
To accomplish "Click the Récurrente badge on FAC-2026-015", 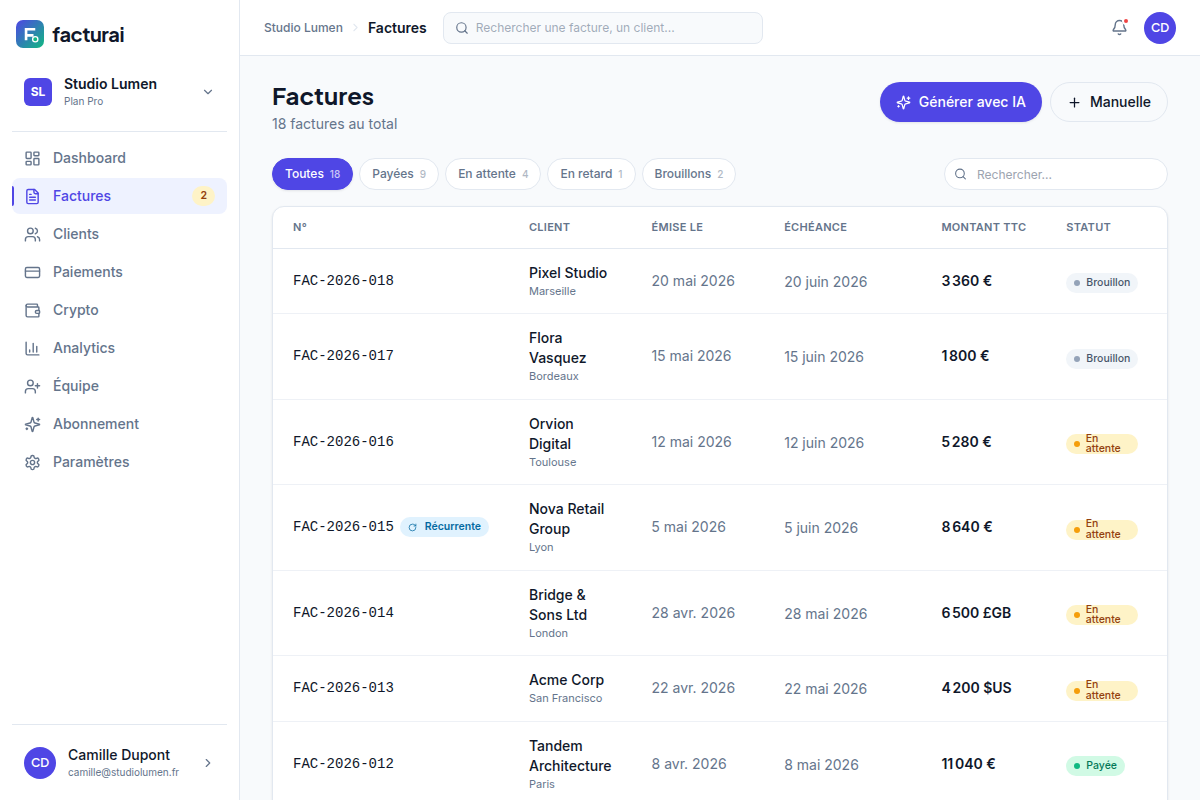I will click(x=444, y=527).
